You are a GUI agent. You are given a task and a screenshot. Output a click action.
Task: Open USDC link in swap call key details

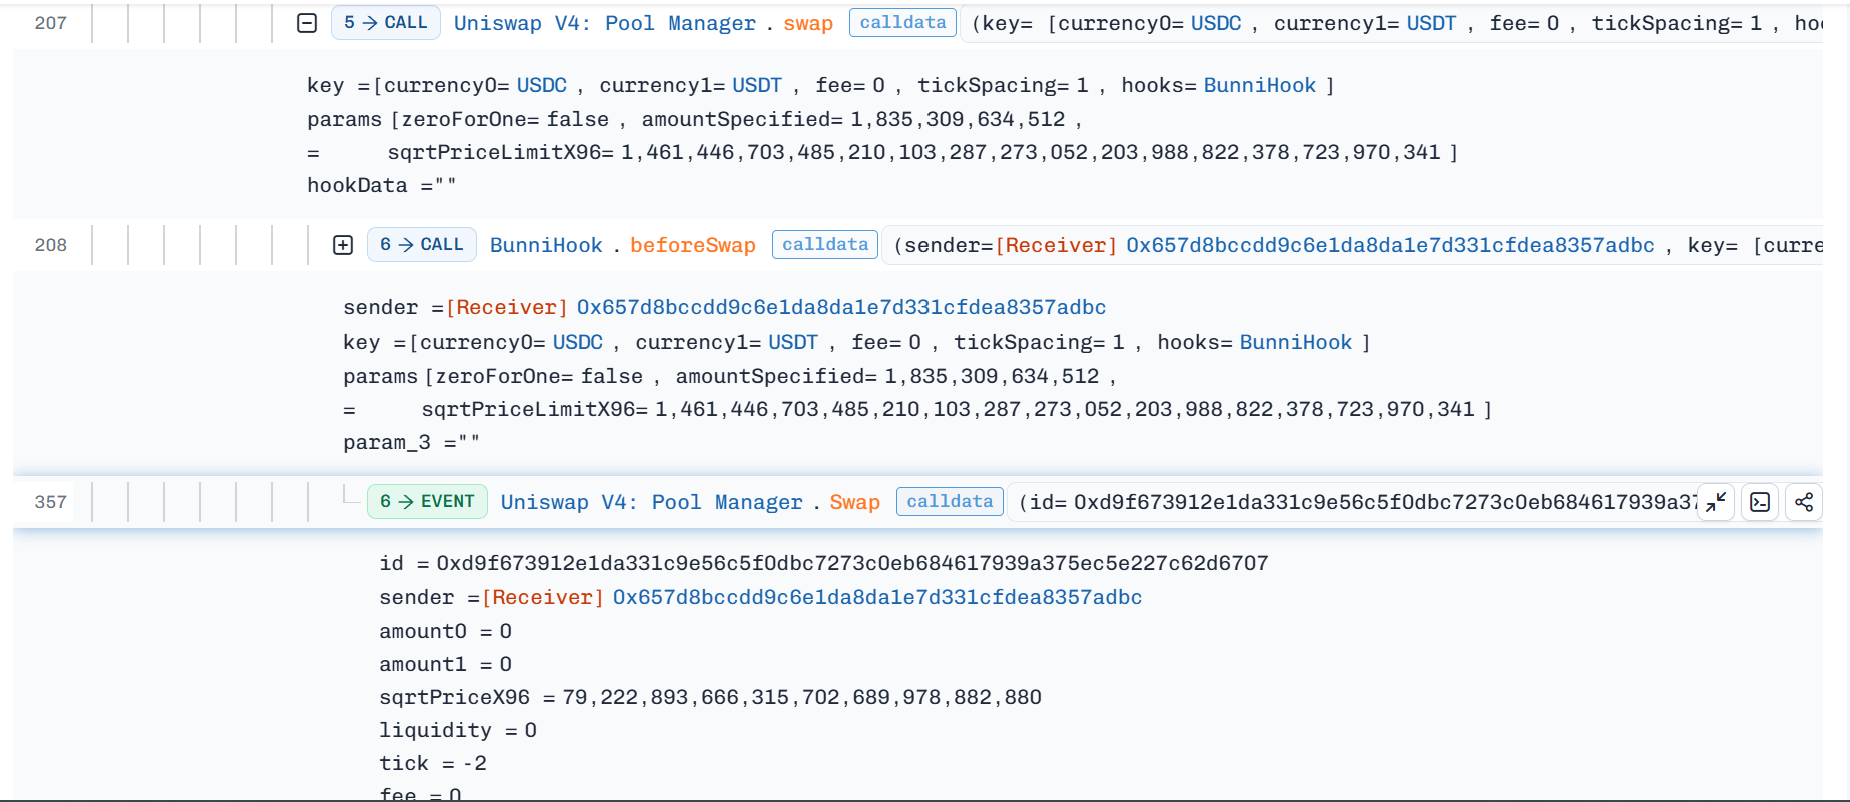pos(542,86)
